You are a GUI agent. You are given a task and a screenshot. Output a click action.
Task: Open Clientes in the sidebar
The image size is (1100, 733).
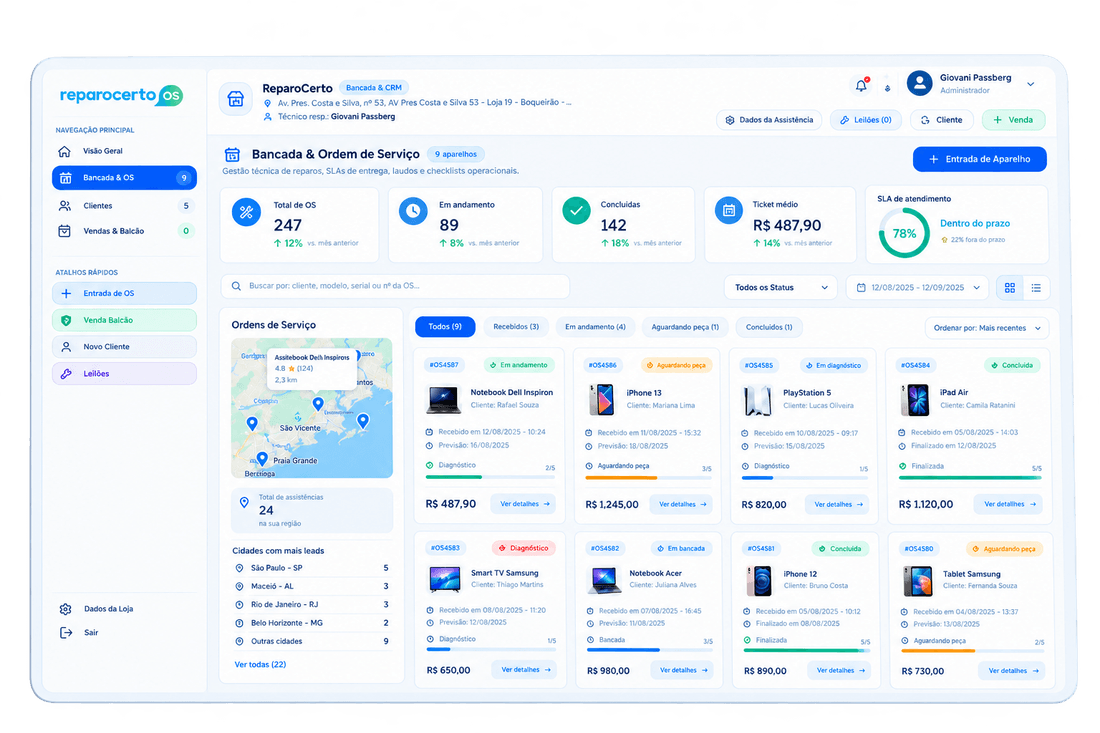(x=124, y=206)
